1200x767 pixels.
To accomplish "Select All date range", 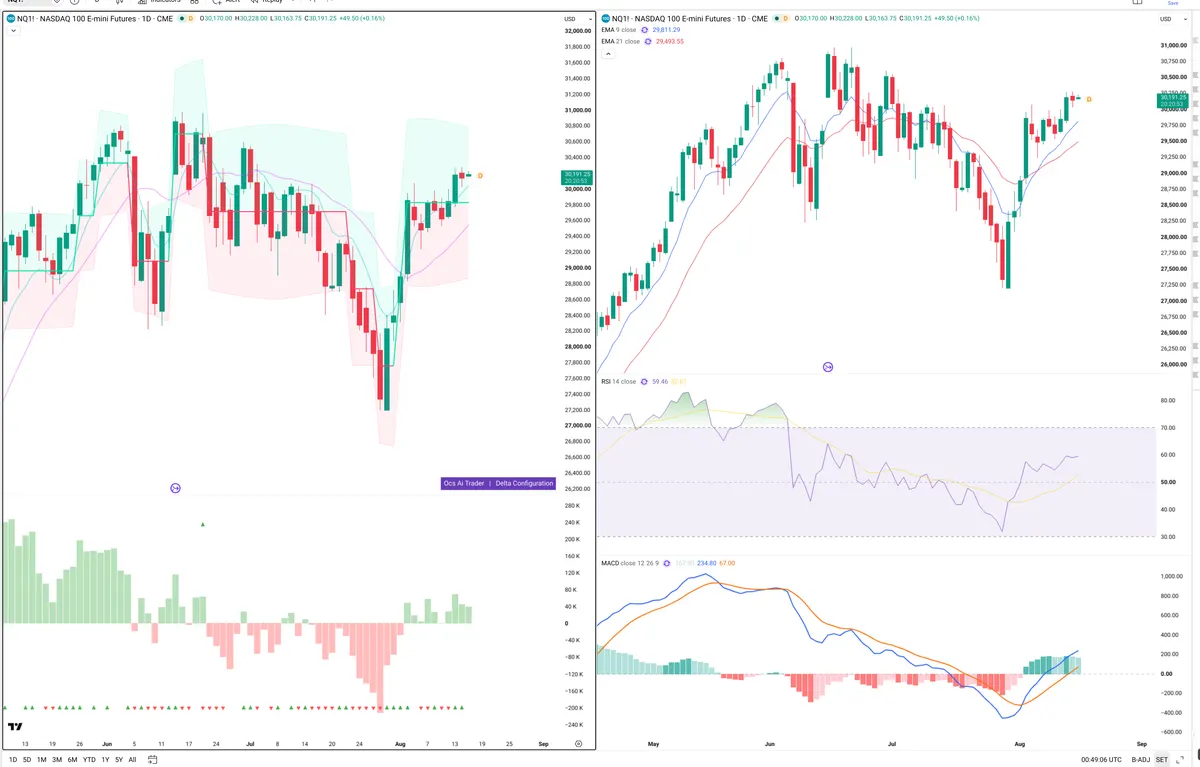I will coord(132,760).
